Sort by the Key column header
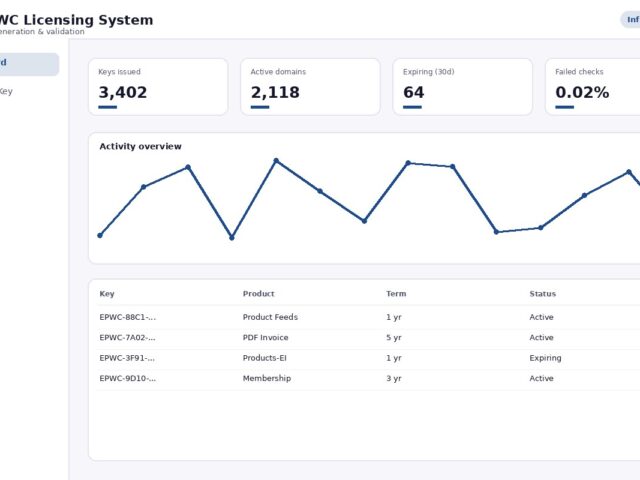 tap(107, 293)
